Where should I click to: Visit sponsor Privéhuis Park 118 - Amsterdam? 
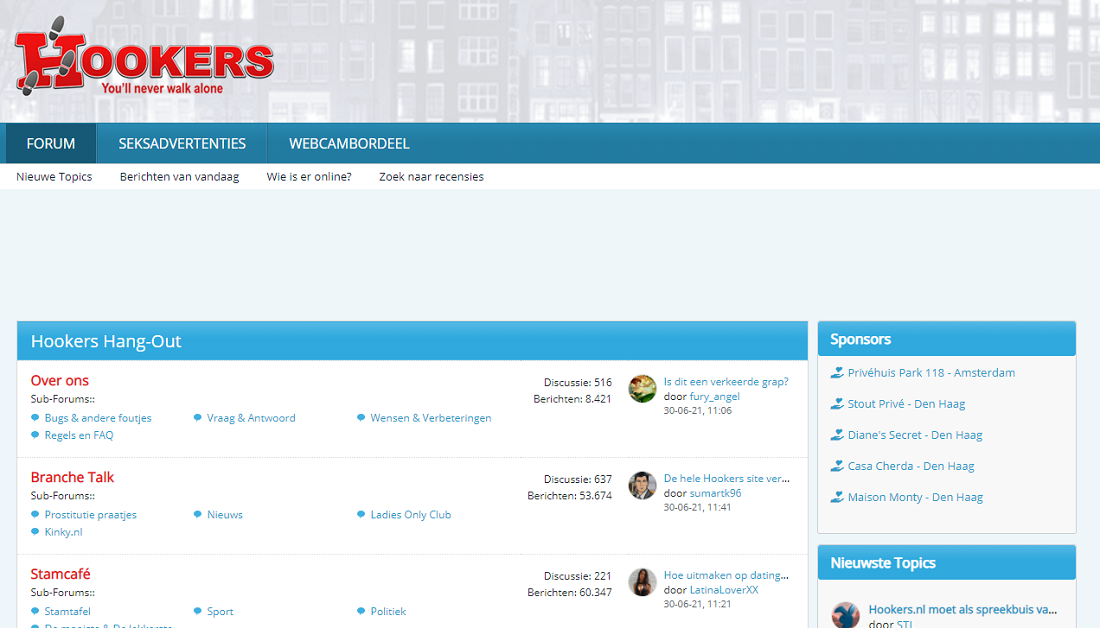931,373
